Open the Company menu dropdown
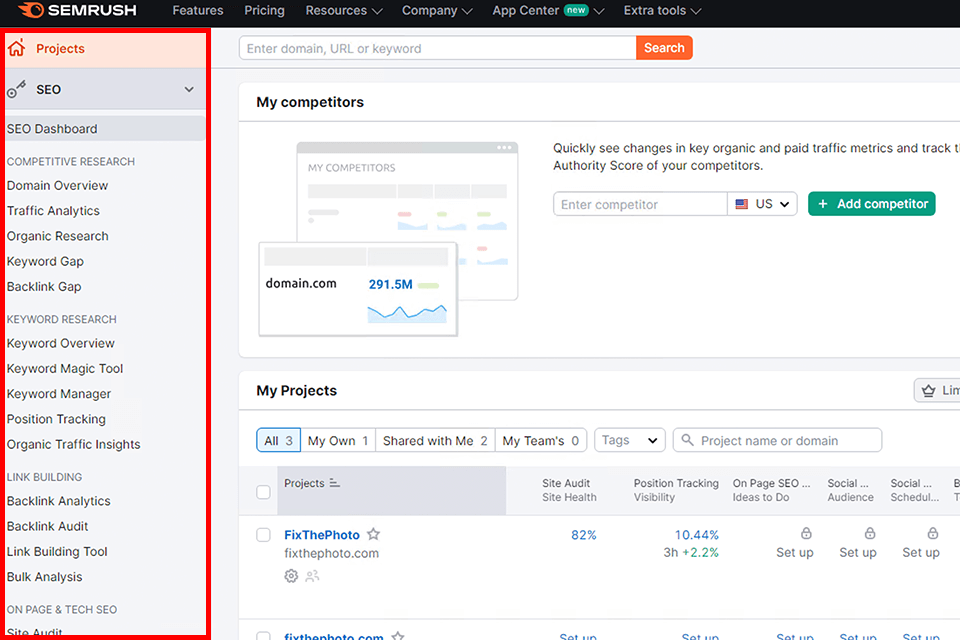The image size is (960, 640). (x=437, y=10)
